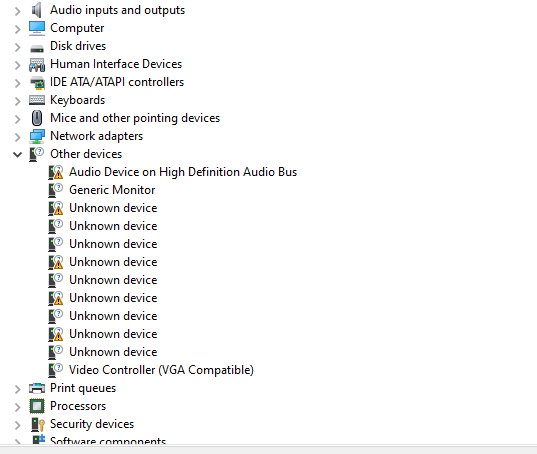The image size is (537, 454).
Task: Click the Disk drives icon
Action: click(x=37, y=49)
